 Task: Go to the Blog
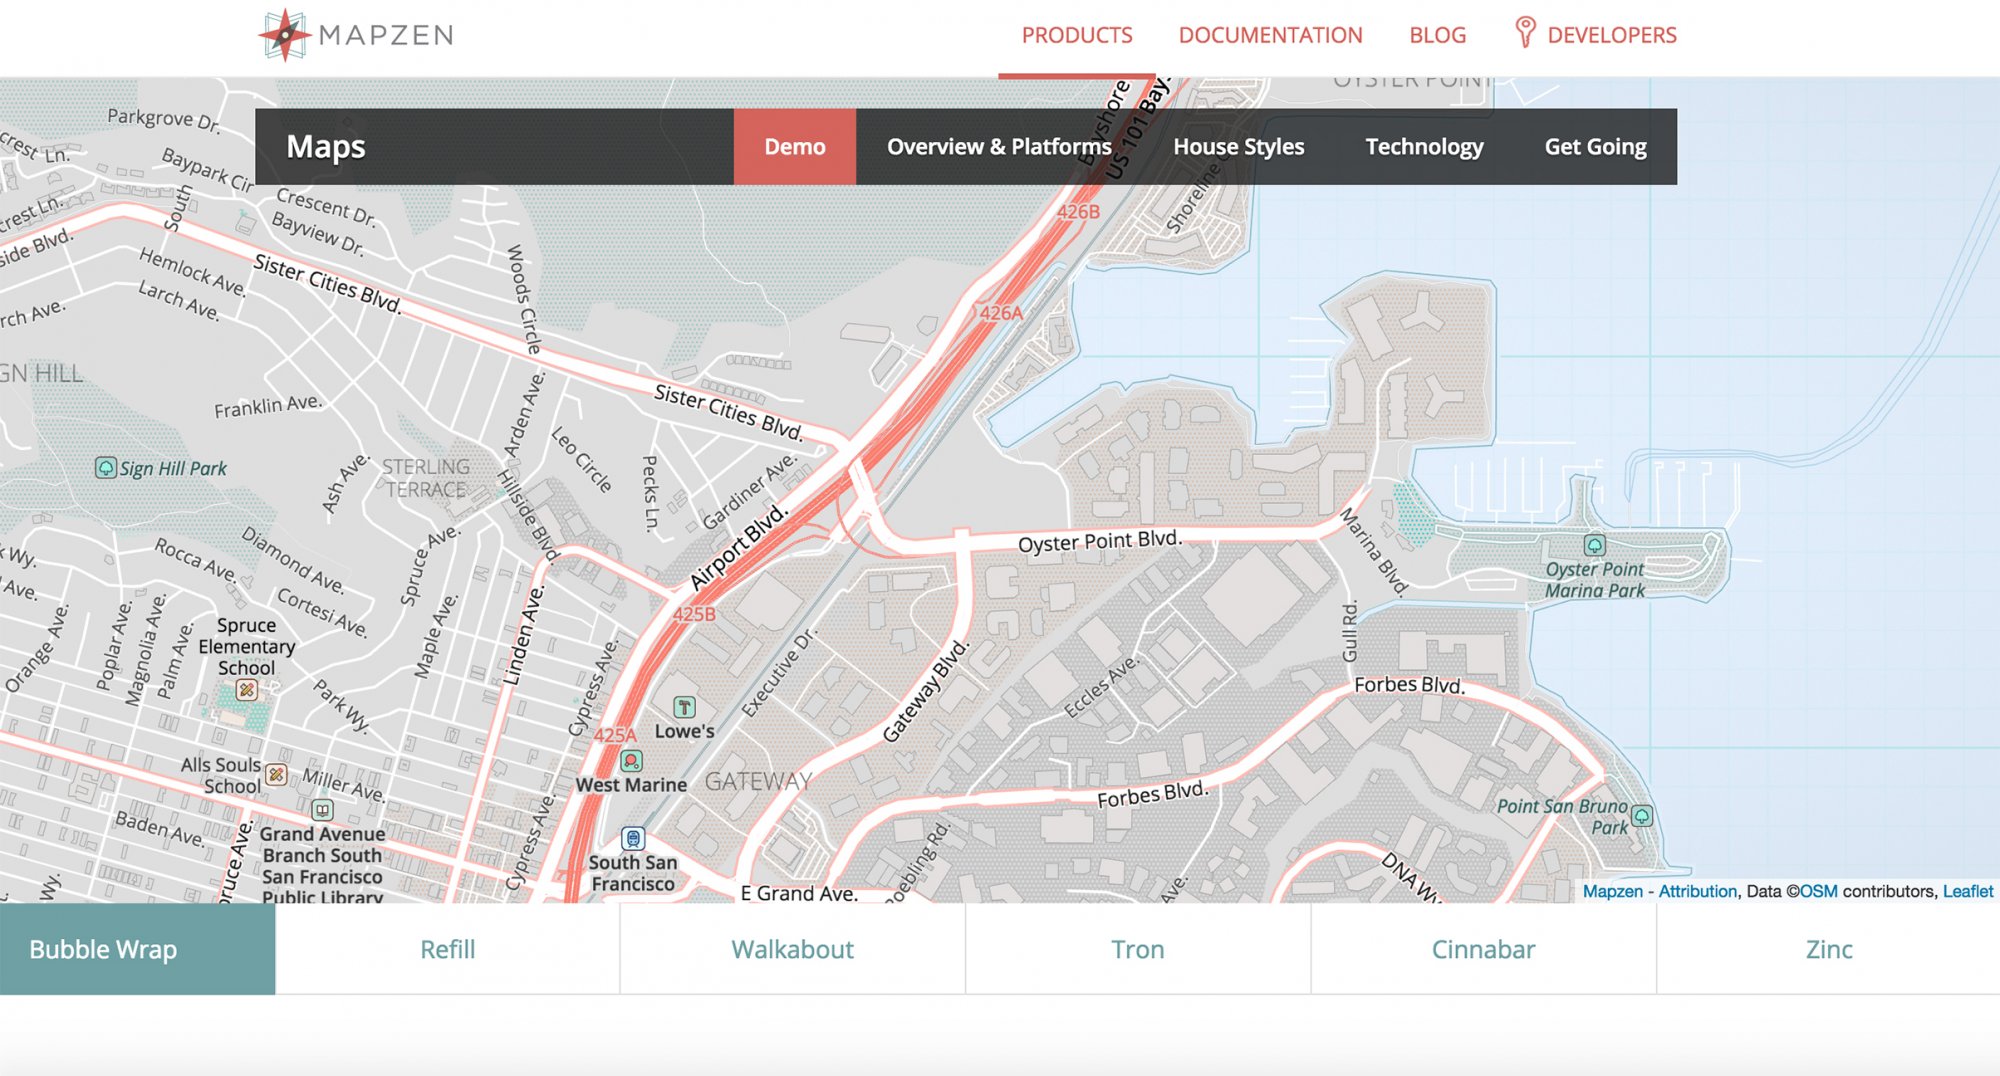1437,35
